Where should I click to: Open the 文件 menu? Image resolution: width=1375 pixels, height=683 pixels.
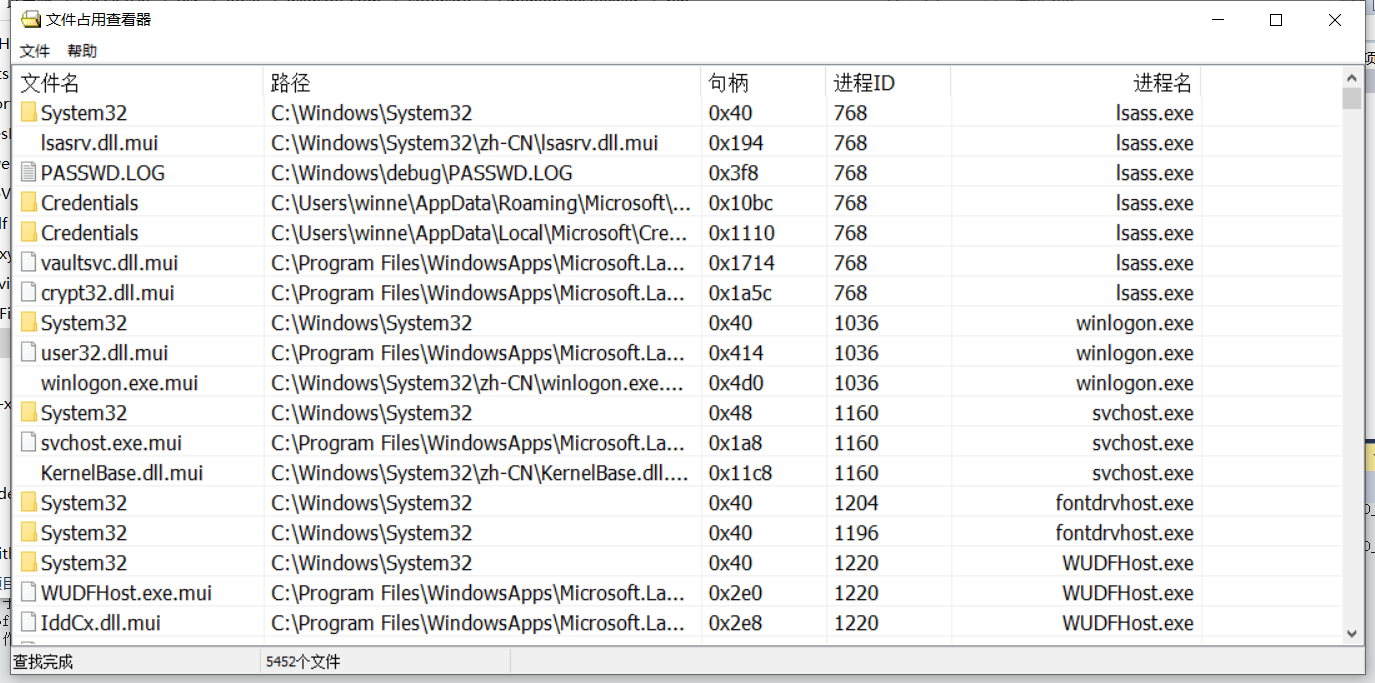click(35, 51)
